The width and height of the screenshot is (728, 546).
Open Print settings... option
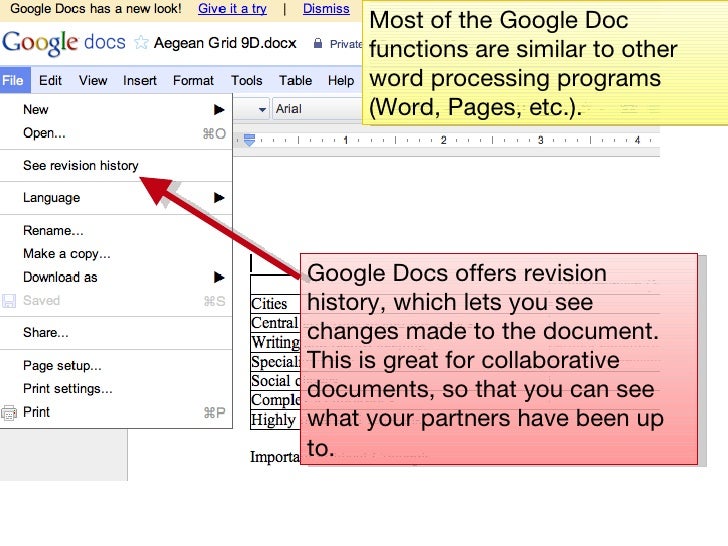coord(116,389)
